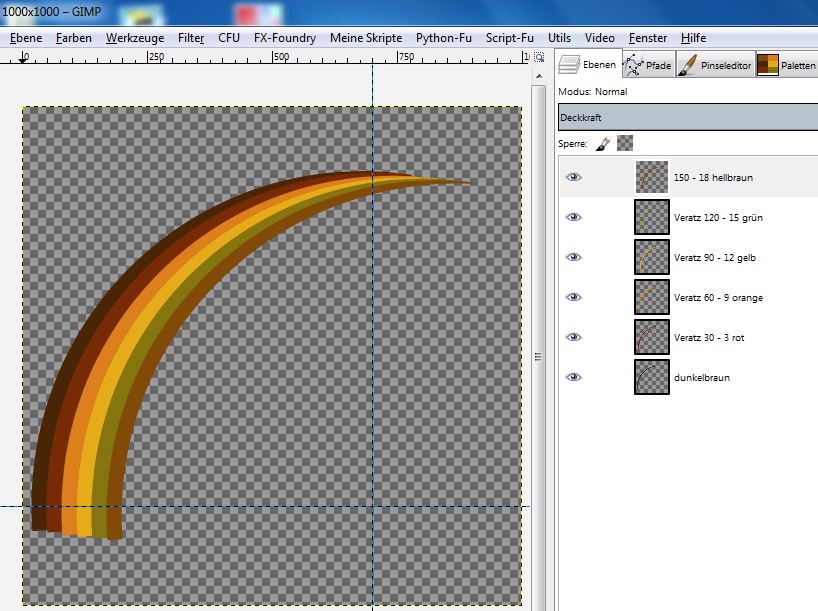
Task: Click the Deckkraft opacity slider
Action: click(687, 117)
